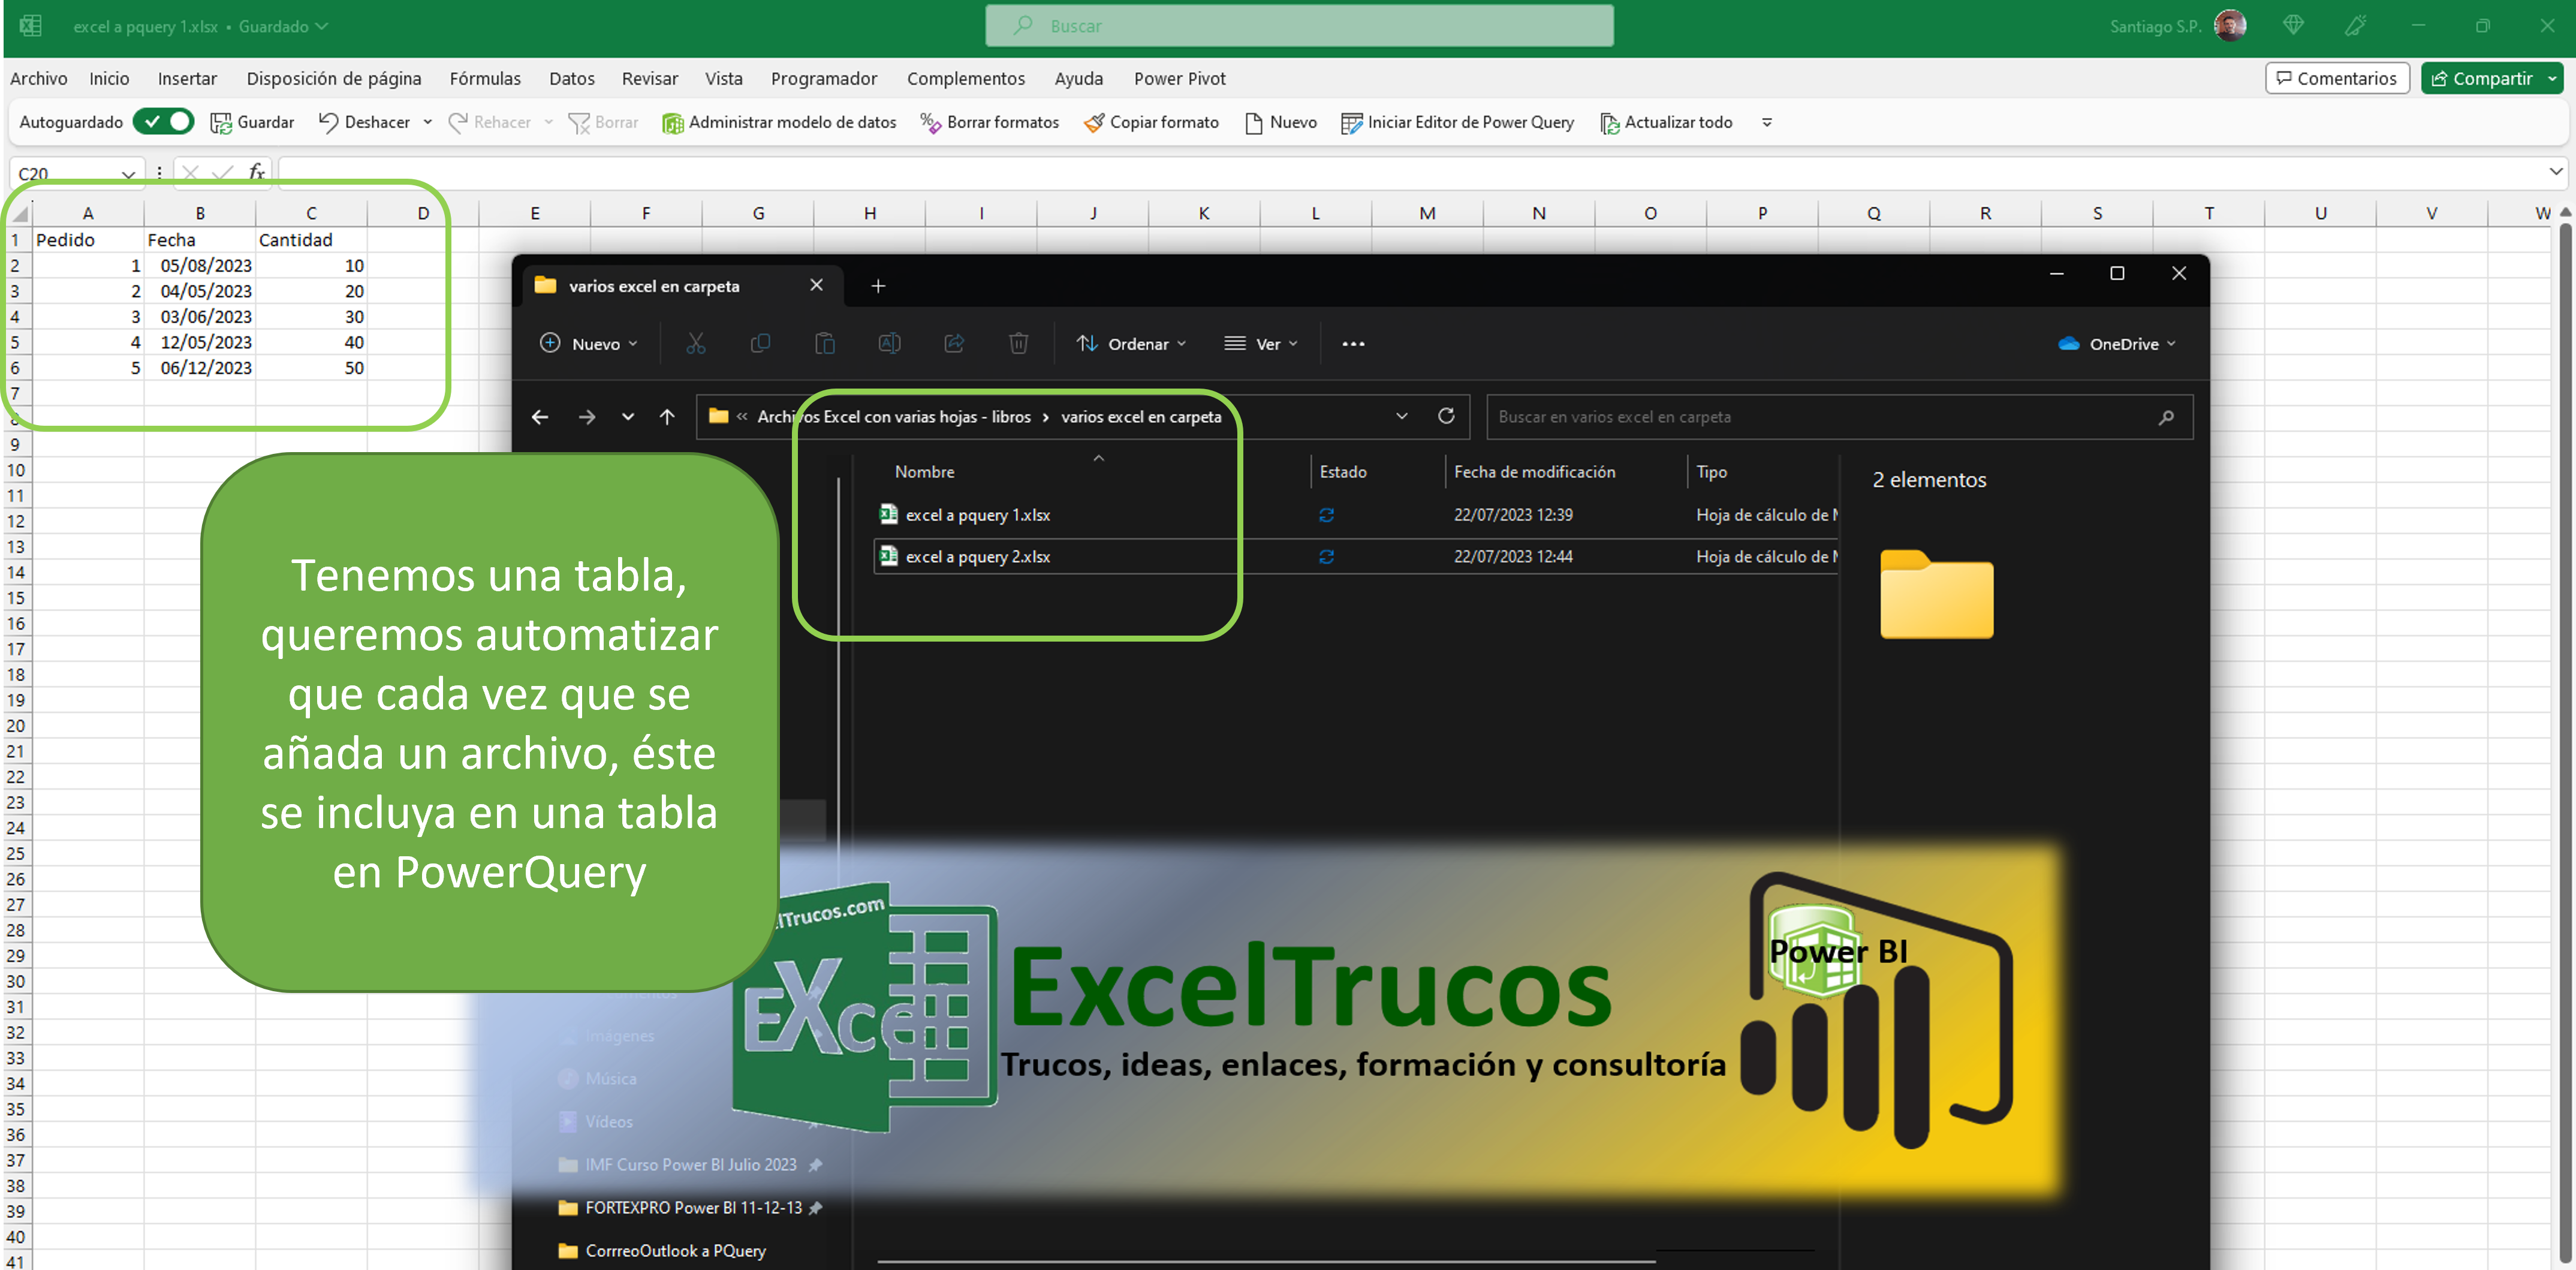Click the Explorer refresh icon
The height and width of the screenshot is (1270, 2576).
pyautogui.click(x=1445, y=416)
